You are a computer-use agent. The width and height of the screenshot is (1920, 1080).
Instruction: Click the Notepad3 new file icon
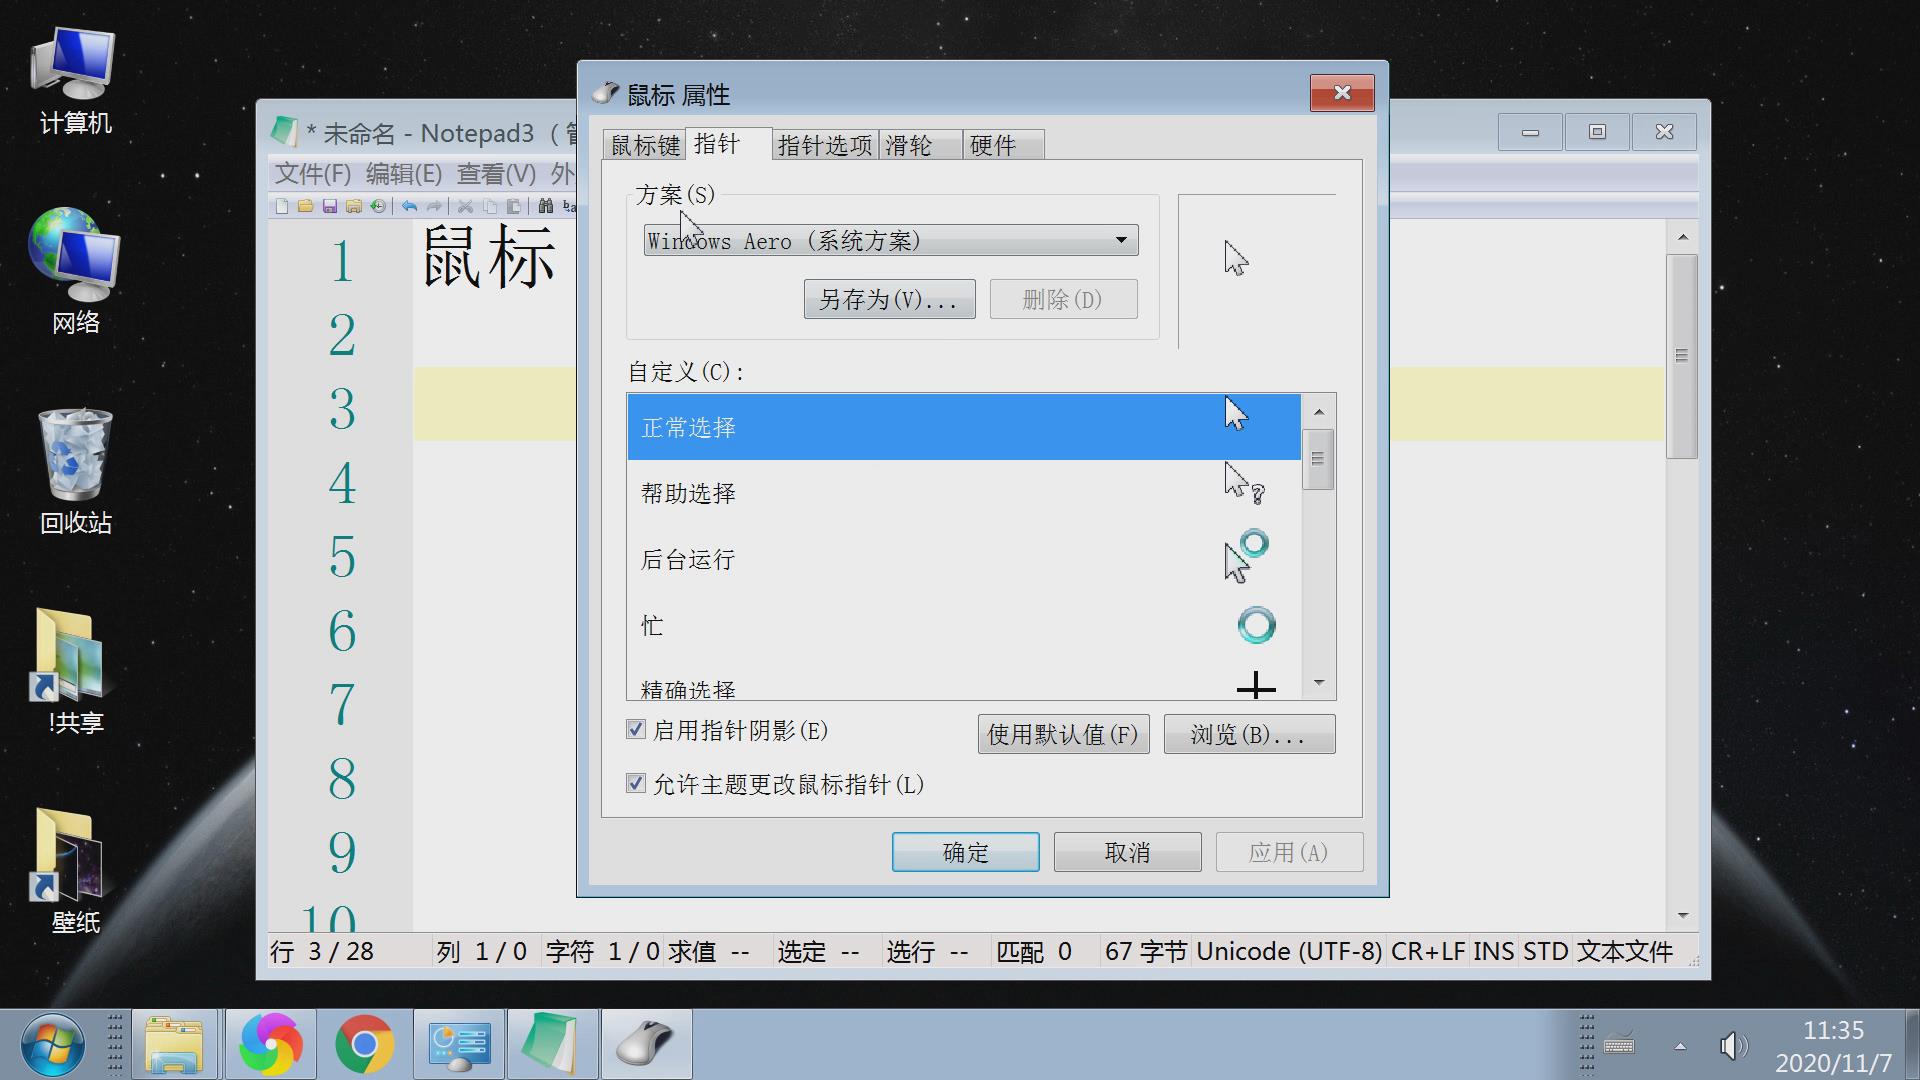[281, 206]
